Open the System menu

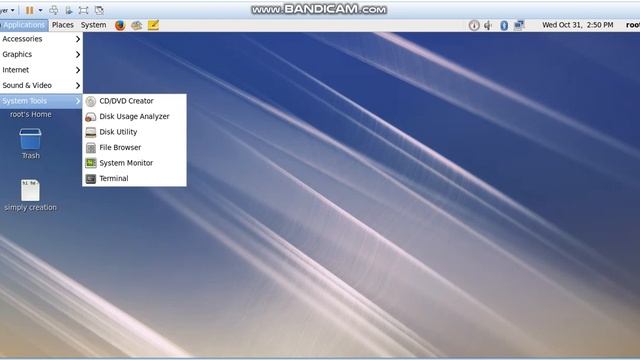click(x=93, y=25)
